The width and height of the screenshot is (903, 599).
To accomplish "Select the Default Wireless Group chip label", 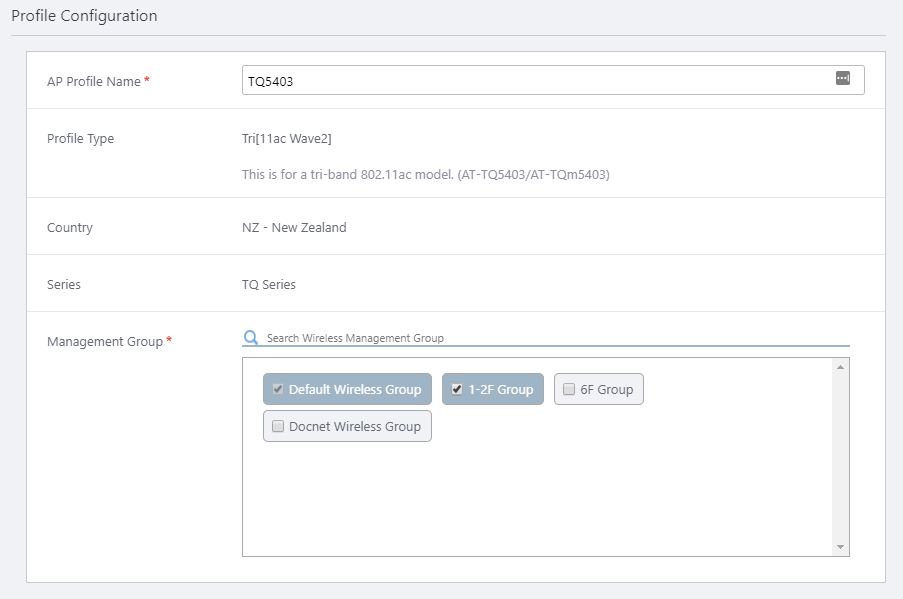I will [355, 389].
